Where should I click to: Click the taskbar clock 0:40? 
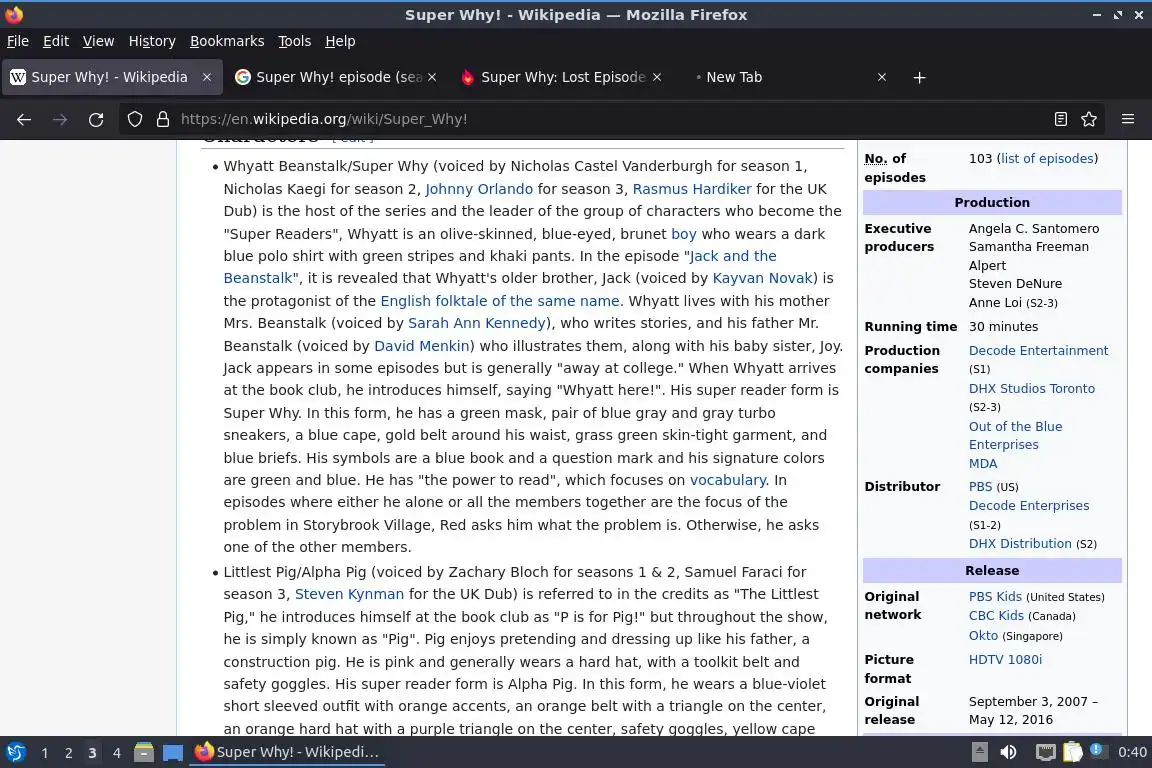click(x=1132, y=752)
